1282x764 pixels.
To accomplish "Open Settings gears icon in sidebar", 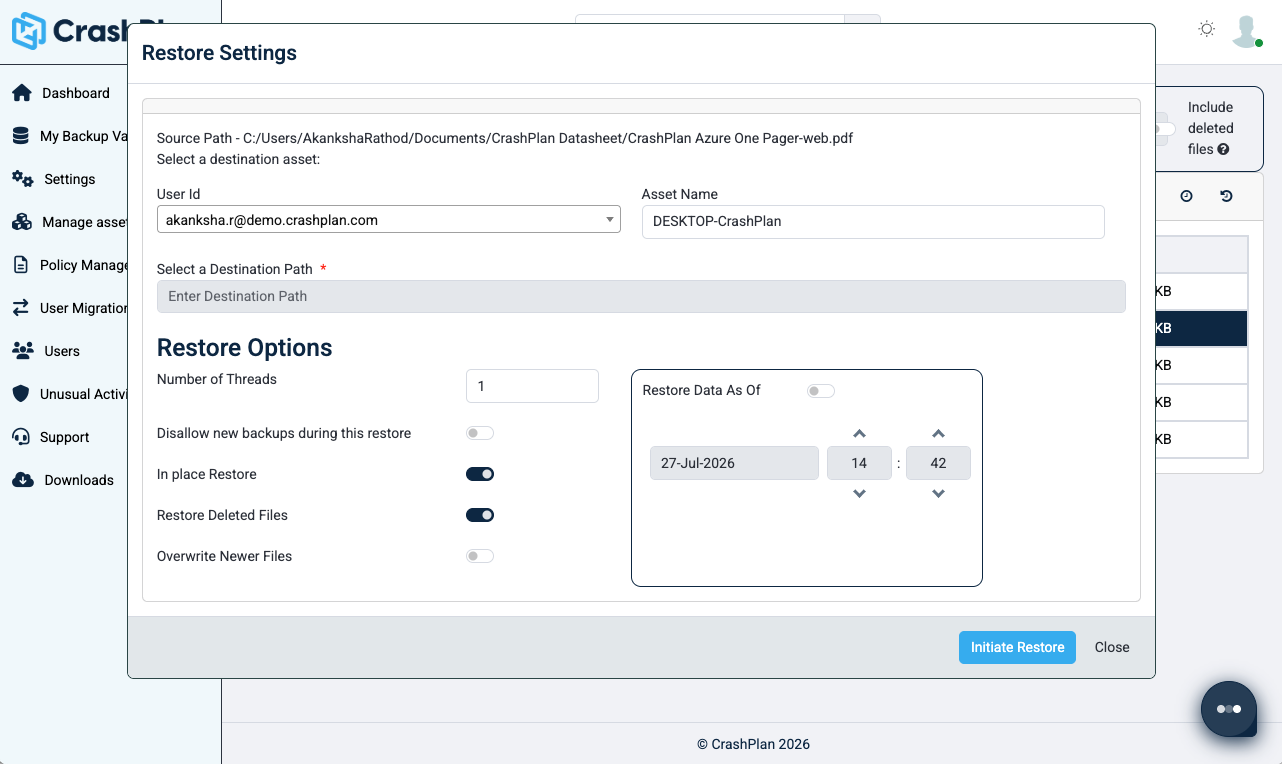I will tap(22, 179).
